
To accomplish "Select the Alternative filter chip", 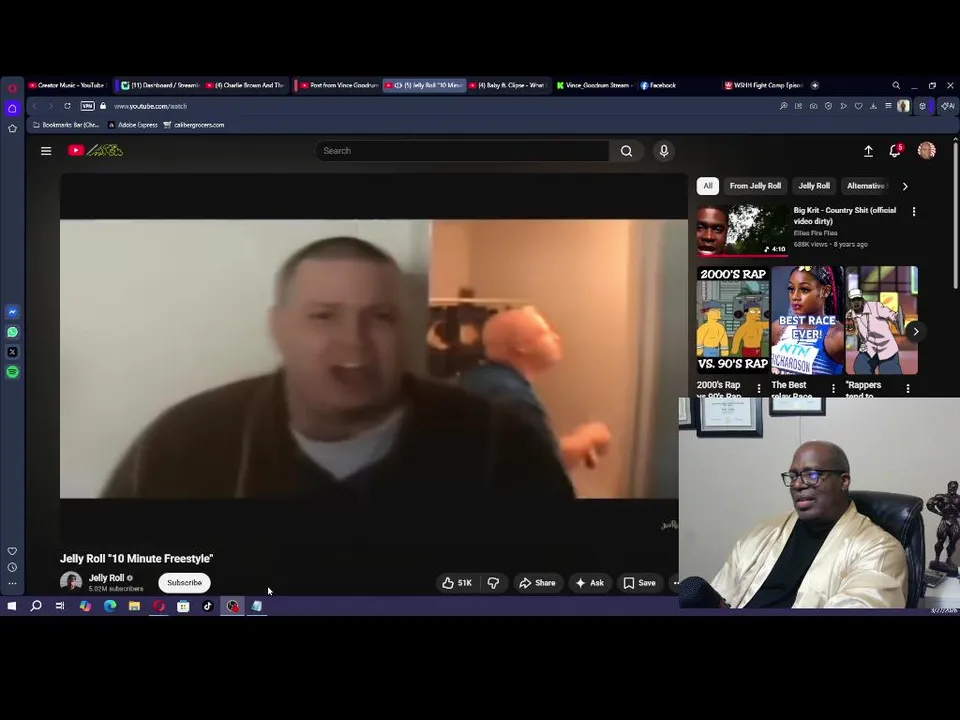I will pos(866,186).
